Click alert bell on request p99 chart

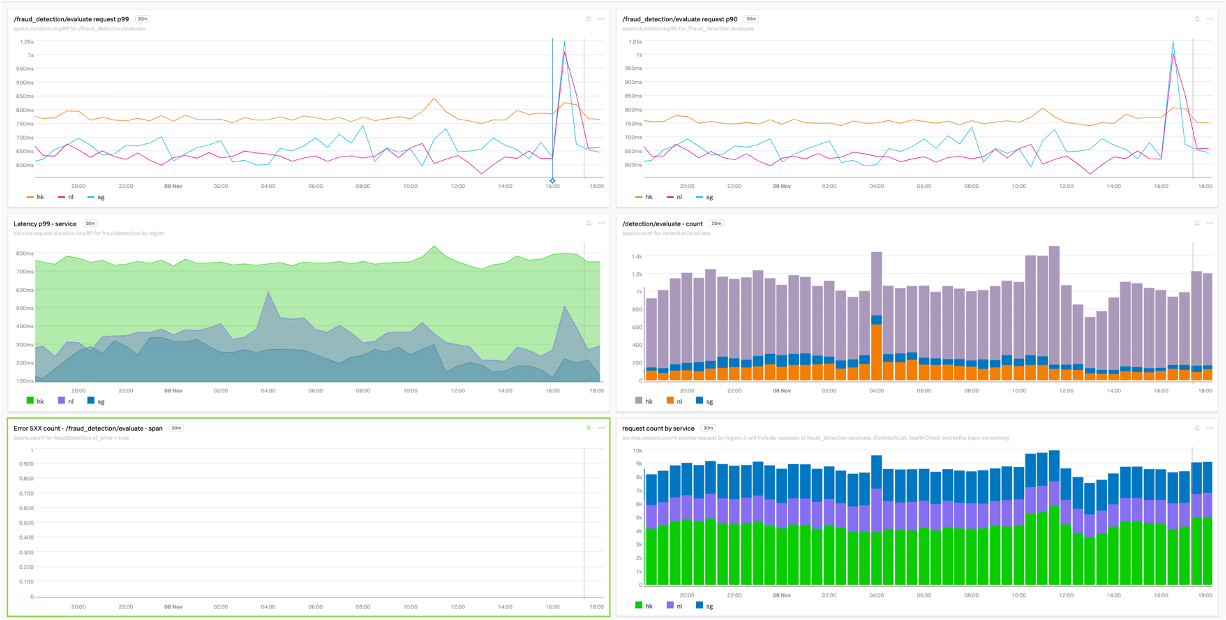pyautogui.click(x=588, y=18)
